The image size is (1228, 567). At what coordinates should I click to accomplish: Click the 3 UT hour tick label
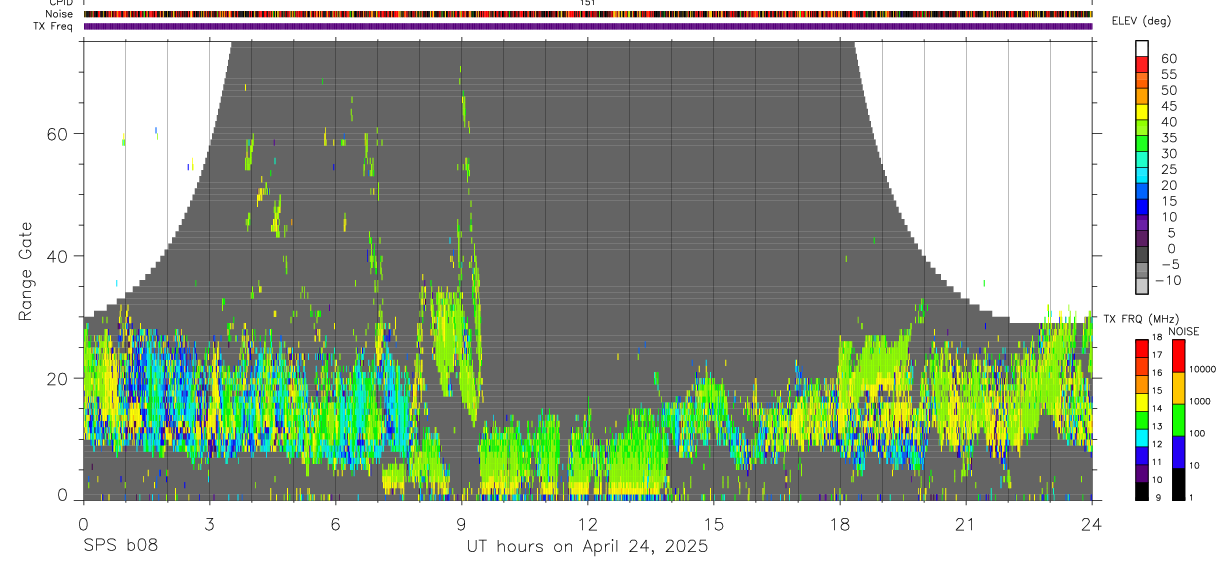pos(209,523)
